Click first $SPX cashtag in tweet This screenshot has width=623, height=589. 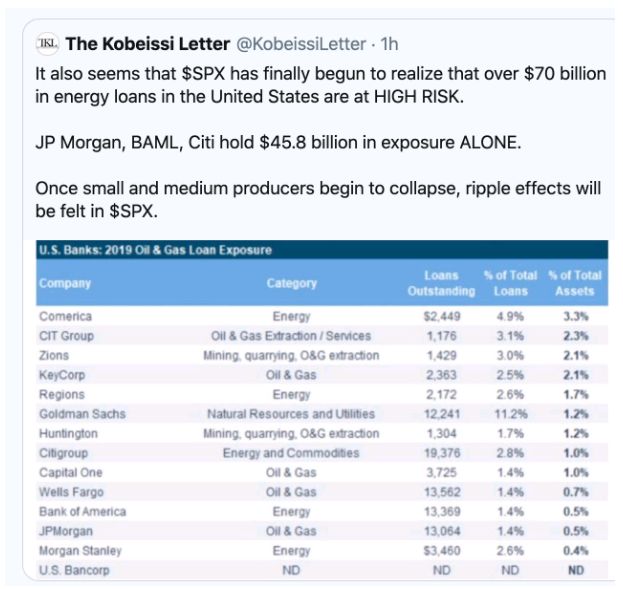point(204,74)
